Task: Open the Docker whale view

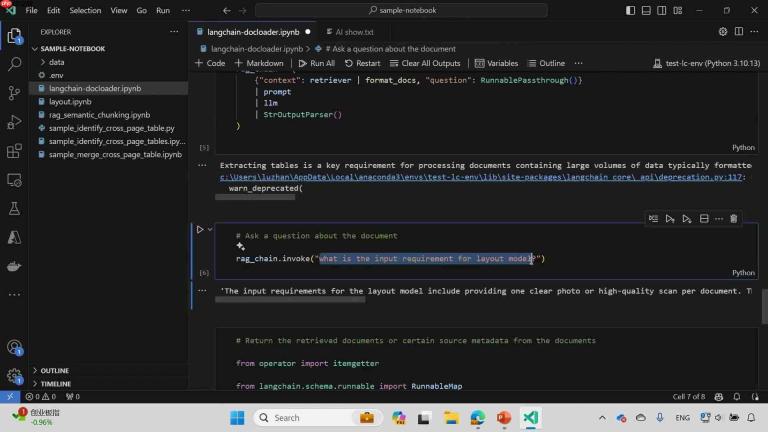Action: pyautogui.click(x=14, y=266)
